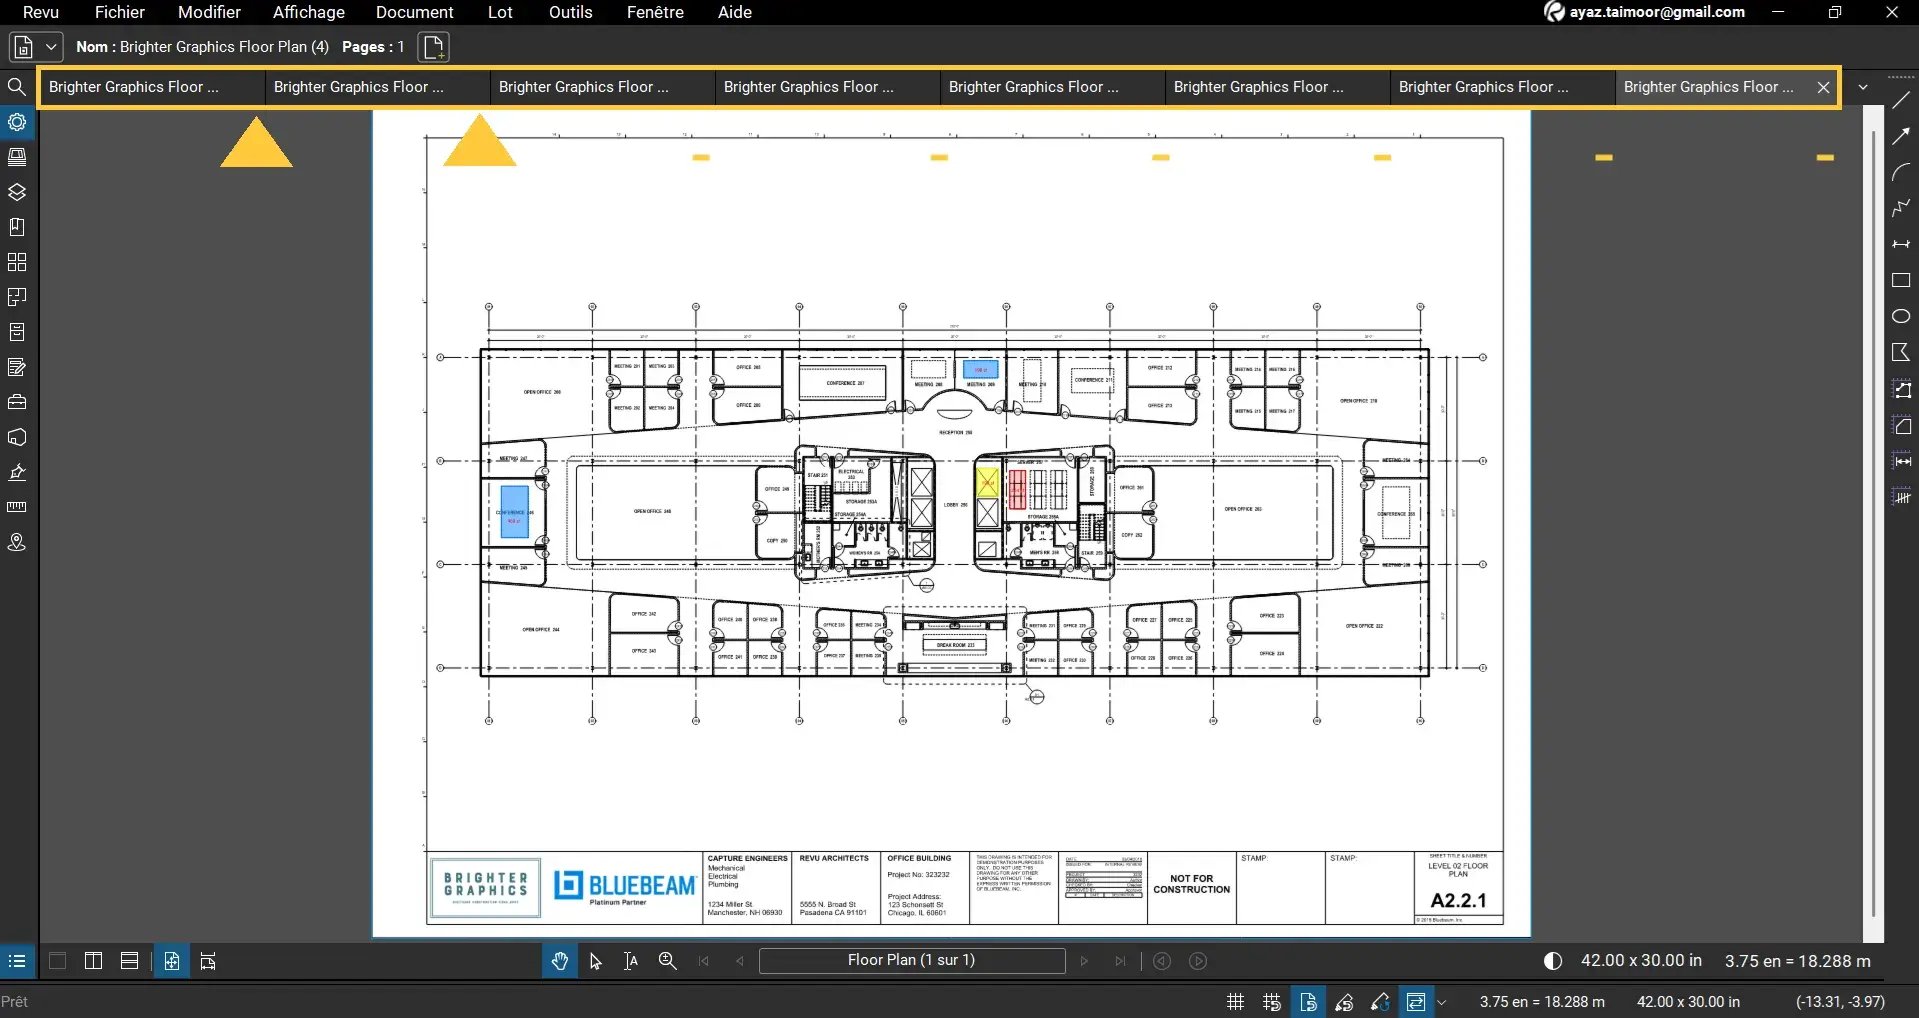Open the file icon dropdown arrow
The width and height of the screenshot is (1919, 1018).
click(x=51, y=47)
